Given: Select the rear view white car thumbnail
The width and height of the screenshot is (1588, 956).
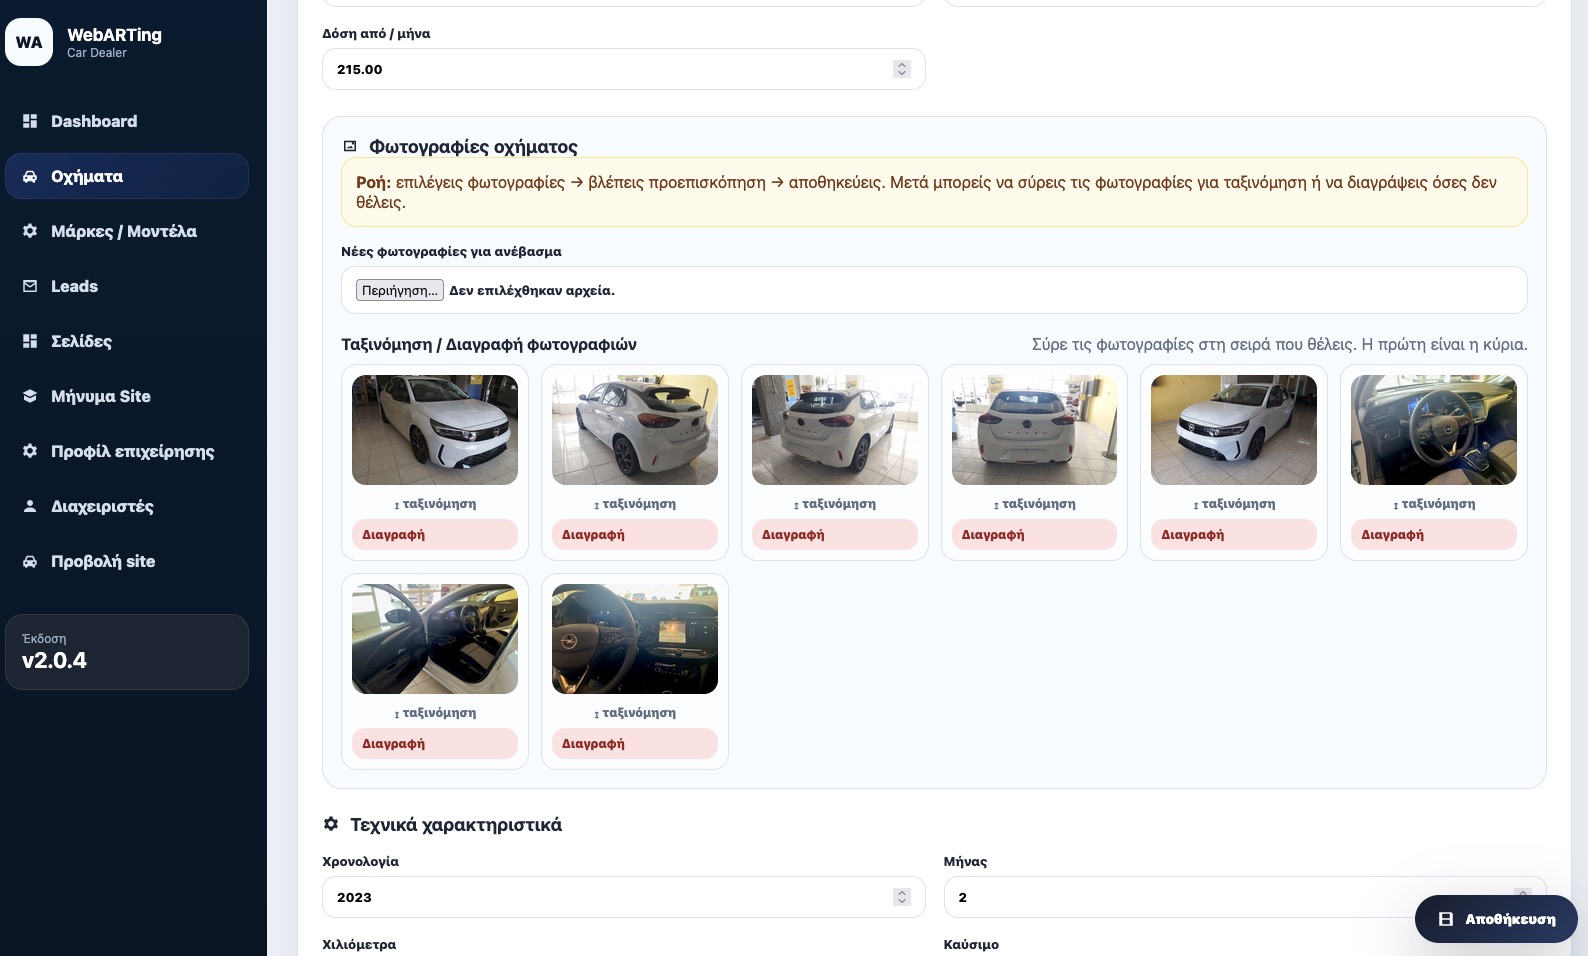Looking at the screenshot, I should pyautogui.click(x=1034, y=430).
